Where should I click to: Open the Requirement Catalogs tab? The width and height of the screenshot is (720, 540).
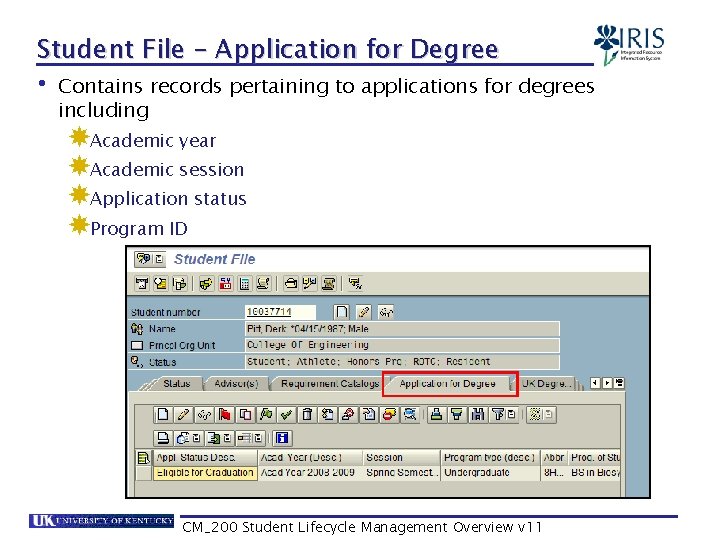(330, 383)
